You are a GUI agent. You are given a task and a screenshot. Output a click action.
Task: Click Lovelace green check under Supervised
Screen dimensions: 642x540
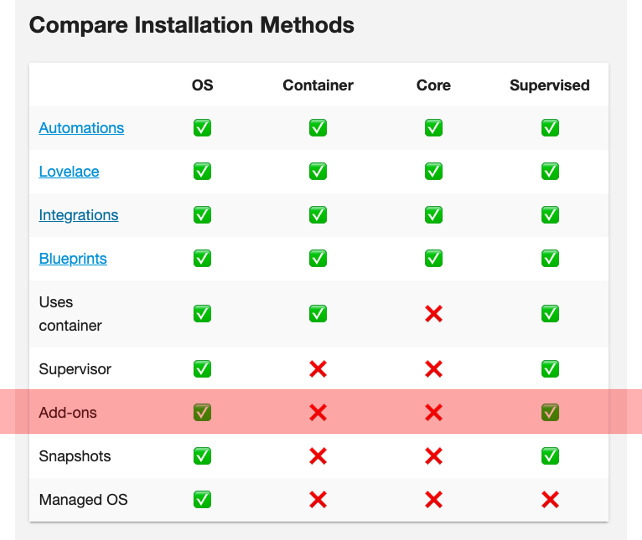point(550,171)
